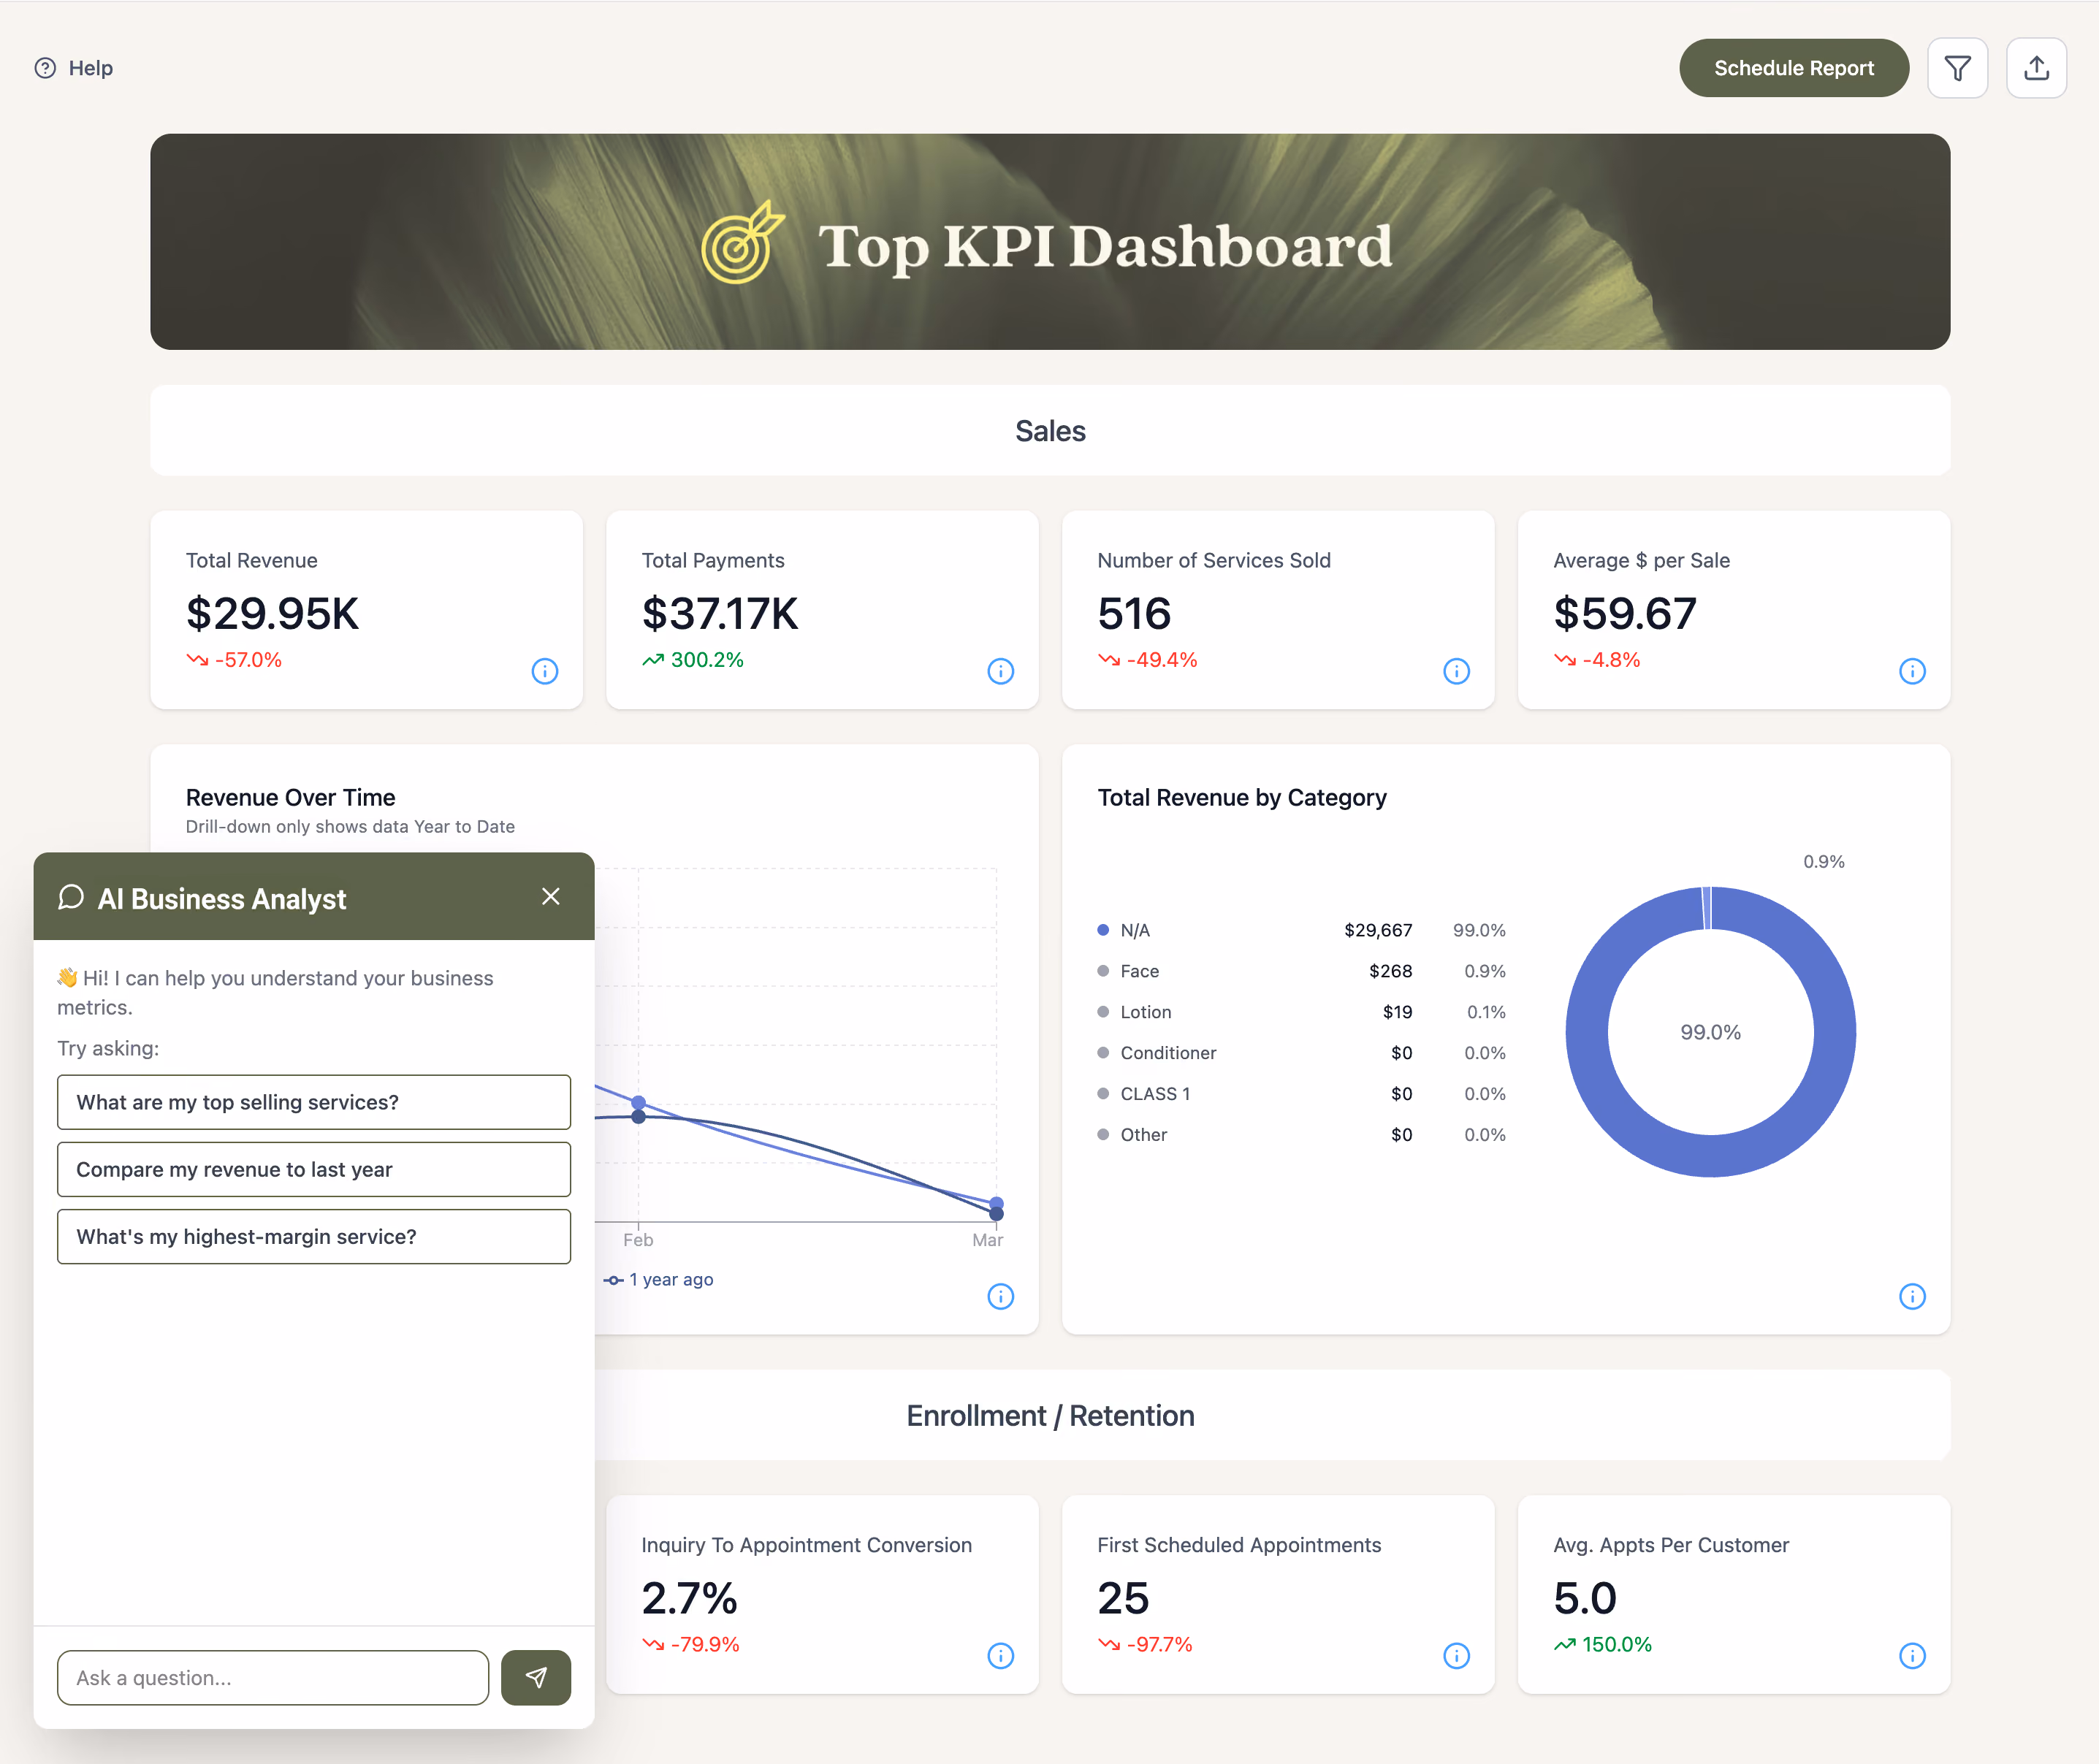Click the export upload icon button
The height and width of the screenshot is (1764, 2099).
pos(2036,68)
